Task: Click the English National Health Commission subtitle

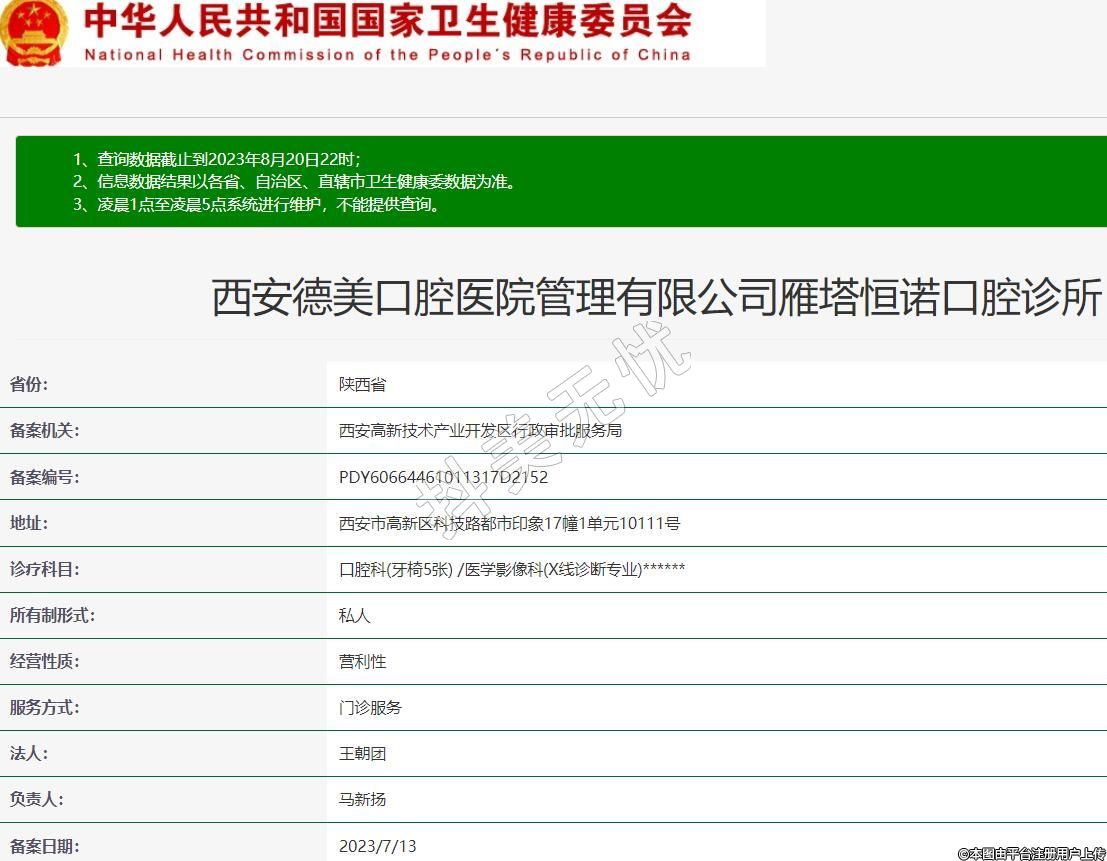Action: coord(387,55)
